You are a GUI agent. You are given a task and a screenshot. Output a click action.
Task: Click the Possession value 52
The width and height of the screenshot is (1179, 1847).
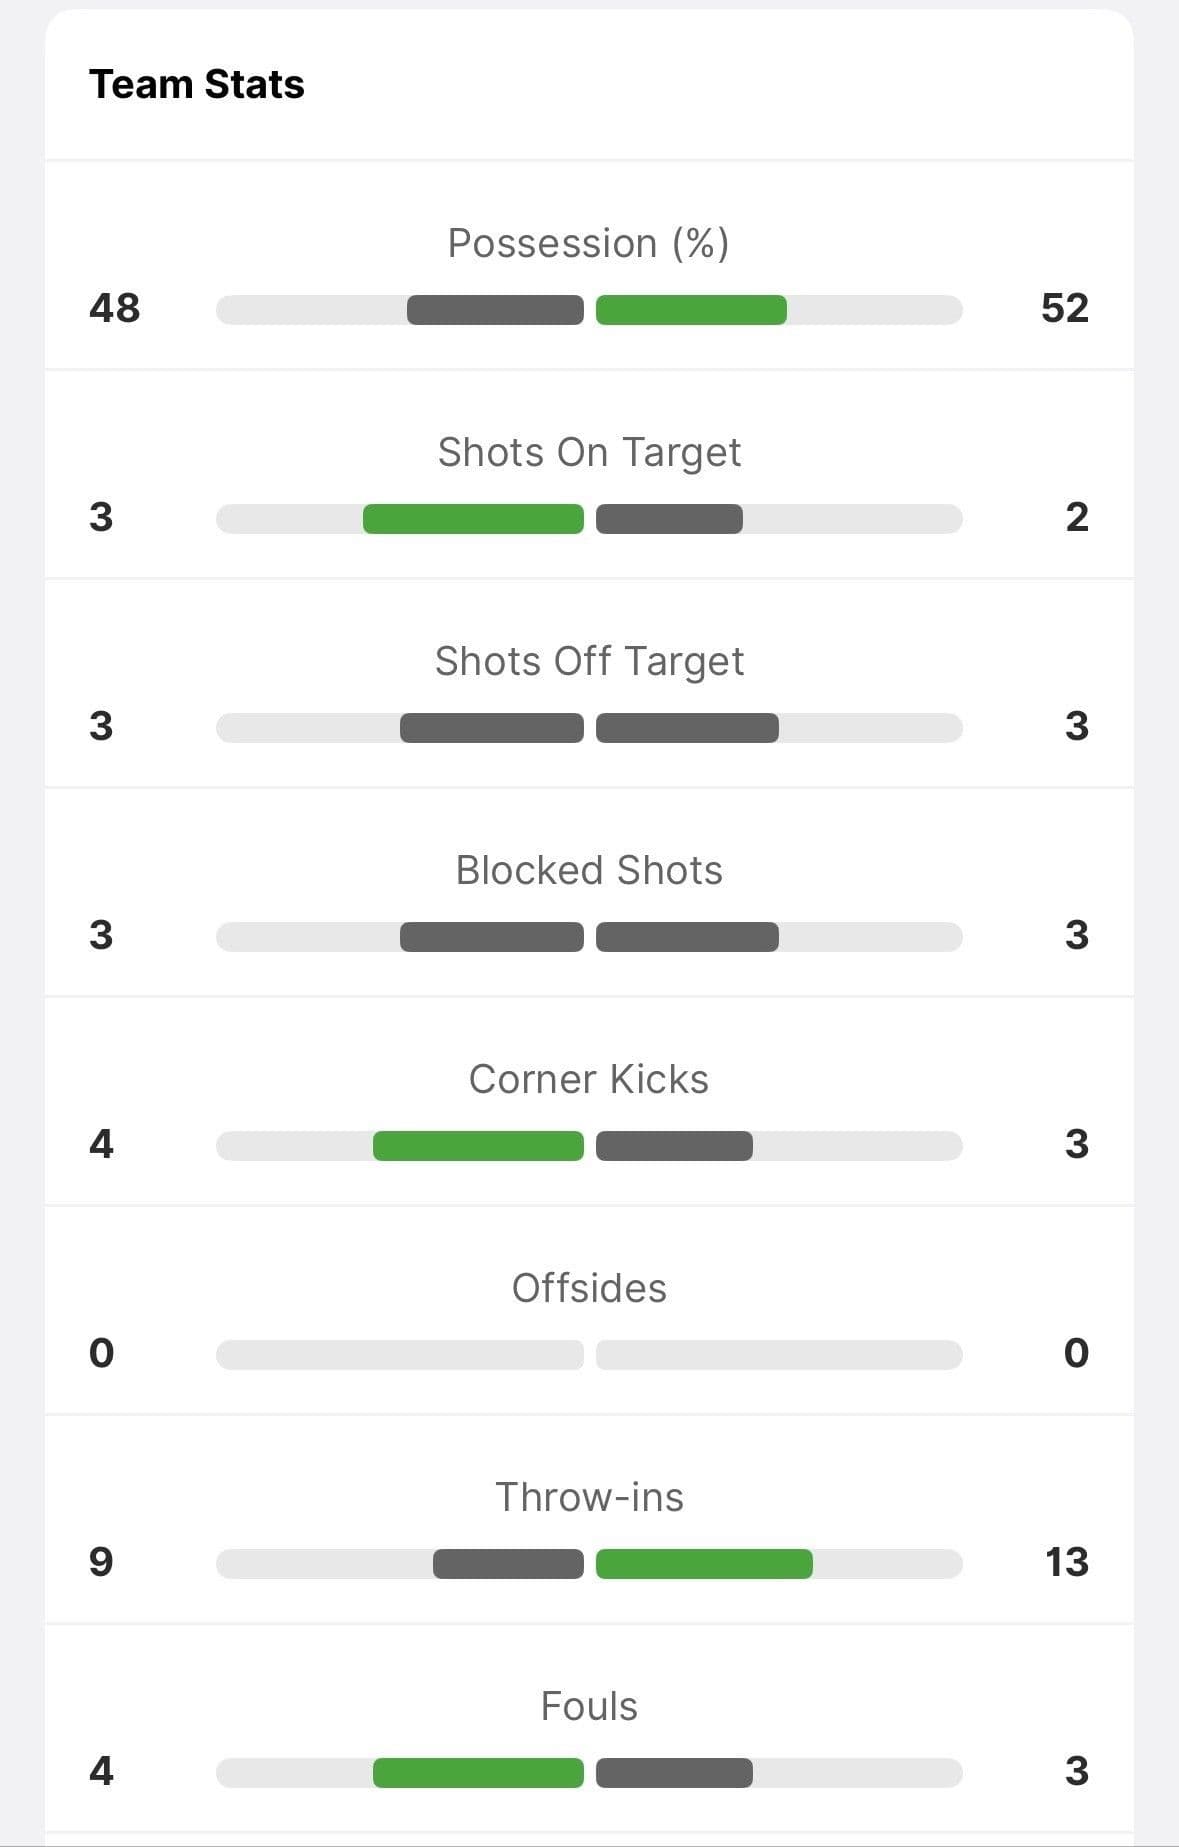pos(1064,307)
